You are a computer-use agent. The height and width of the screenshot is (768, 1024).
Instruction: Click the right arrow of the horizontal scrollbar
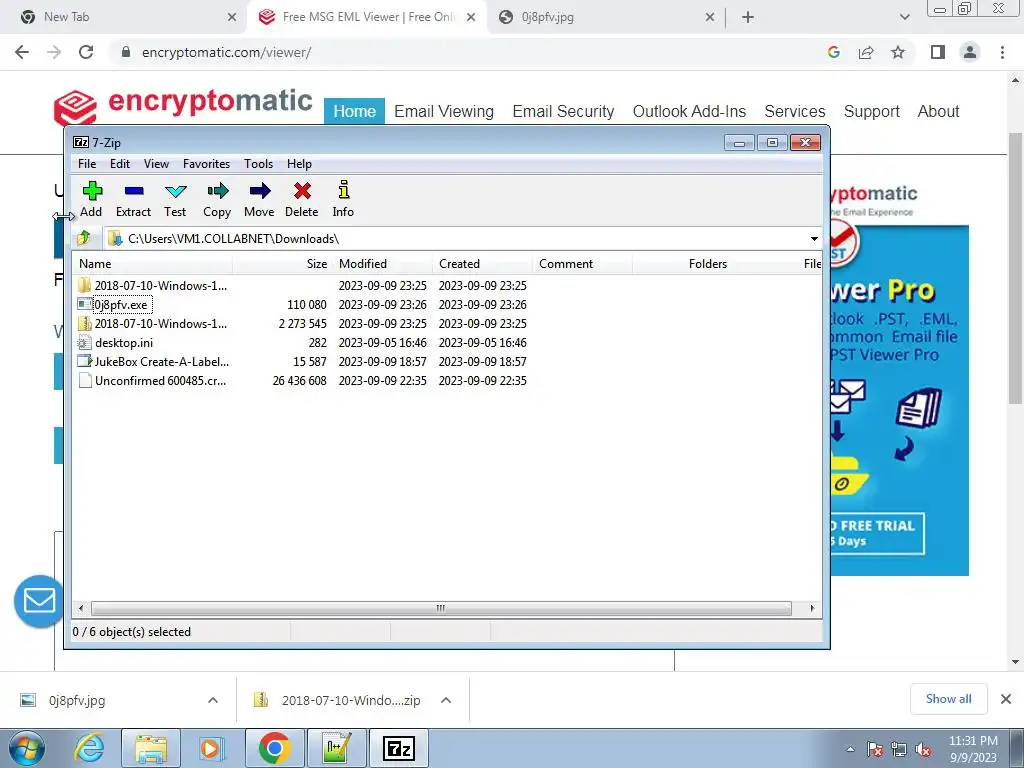[x=812, y=608]
